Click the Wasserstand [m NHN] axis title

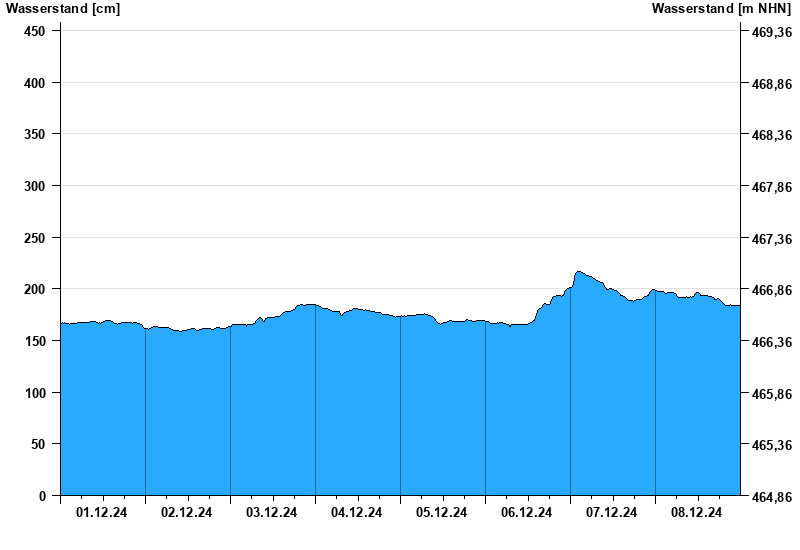[x=721, y=9]
